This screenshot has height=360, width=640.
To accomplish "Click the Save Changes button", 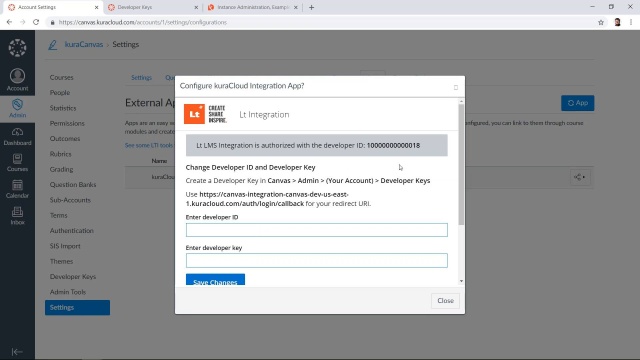I will (215, 280).
